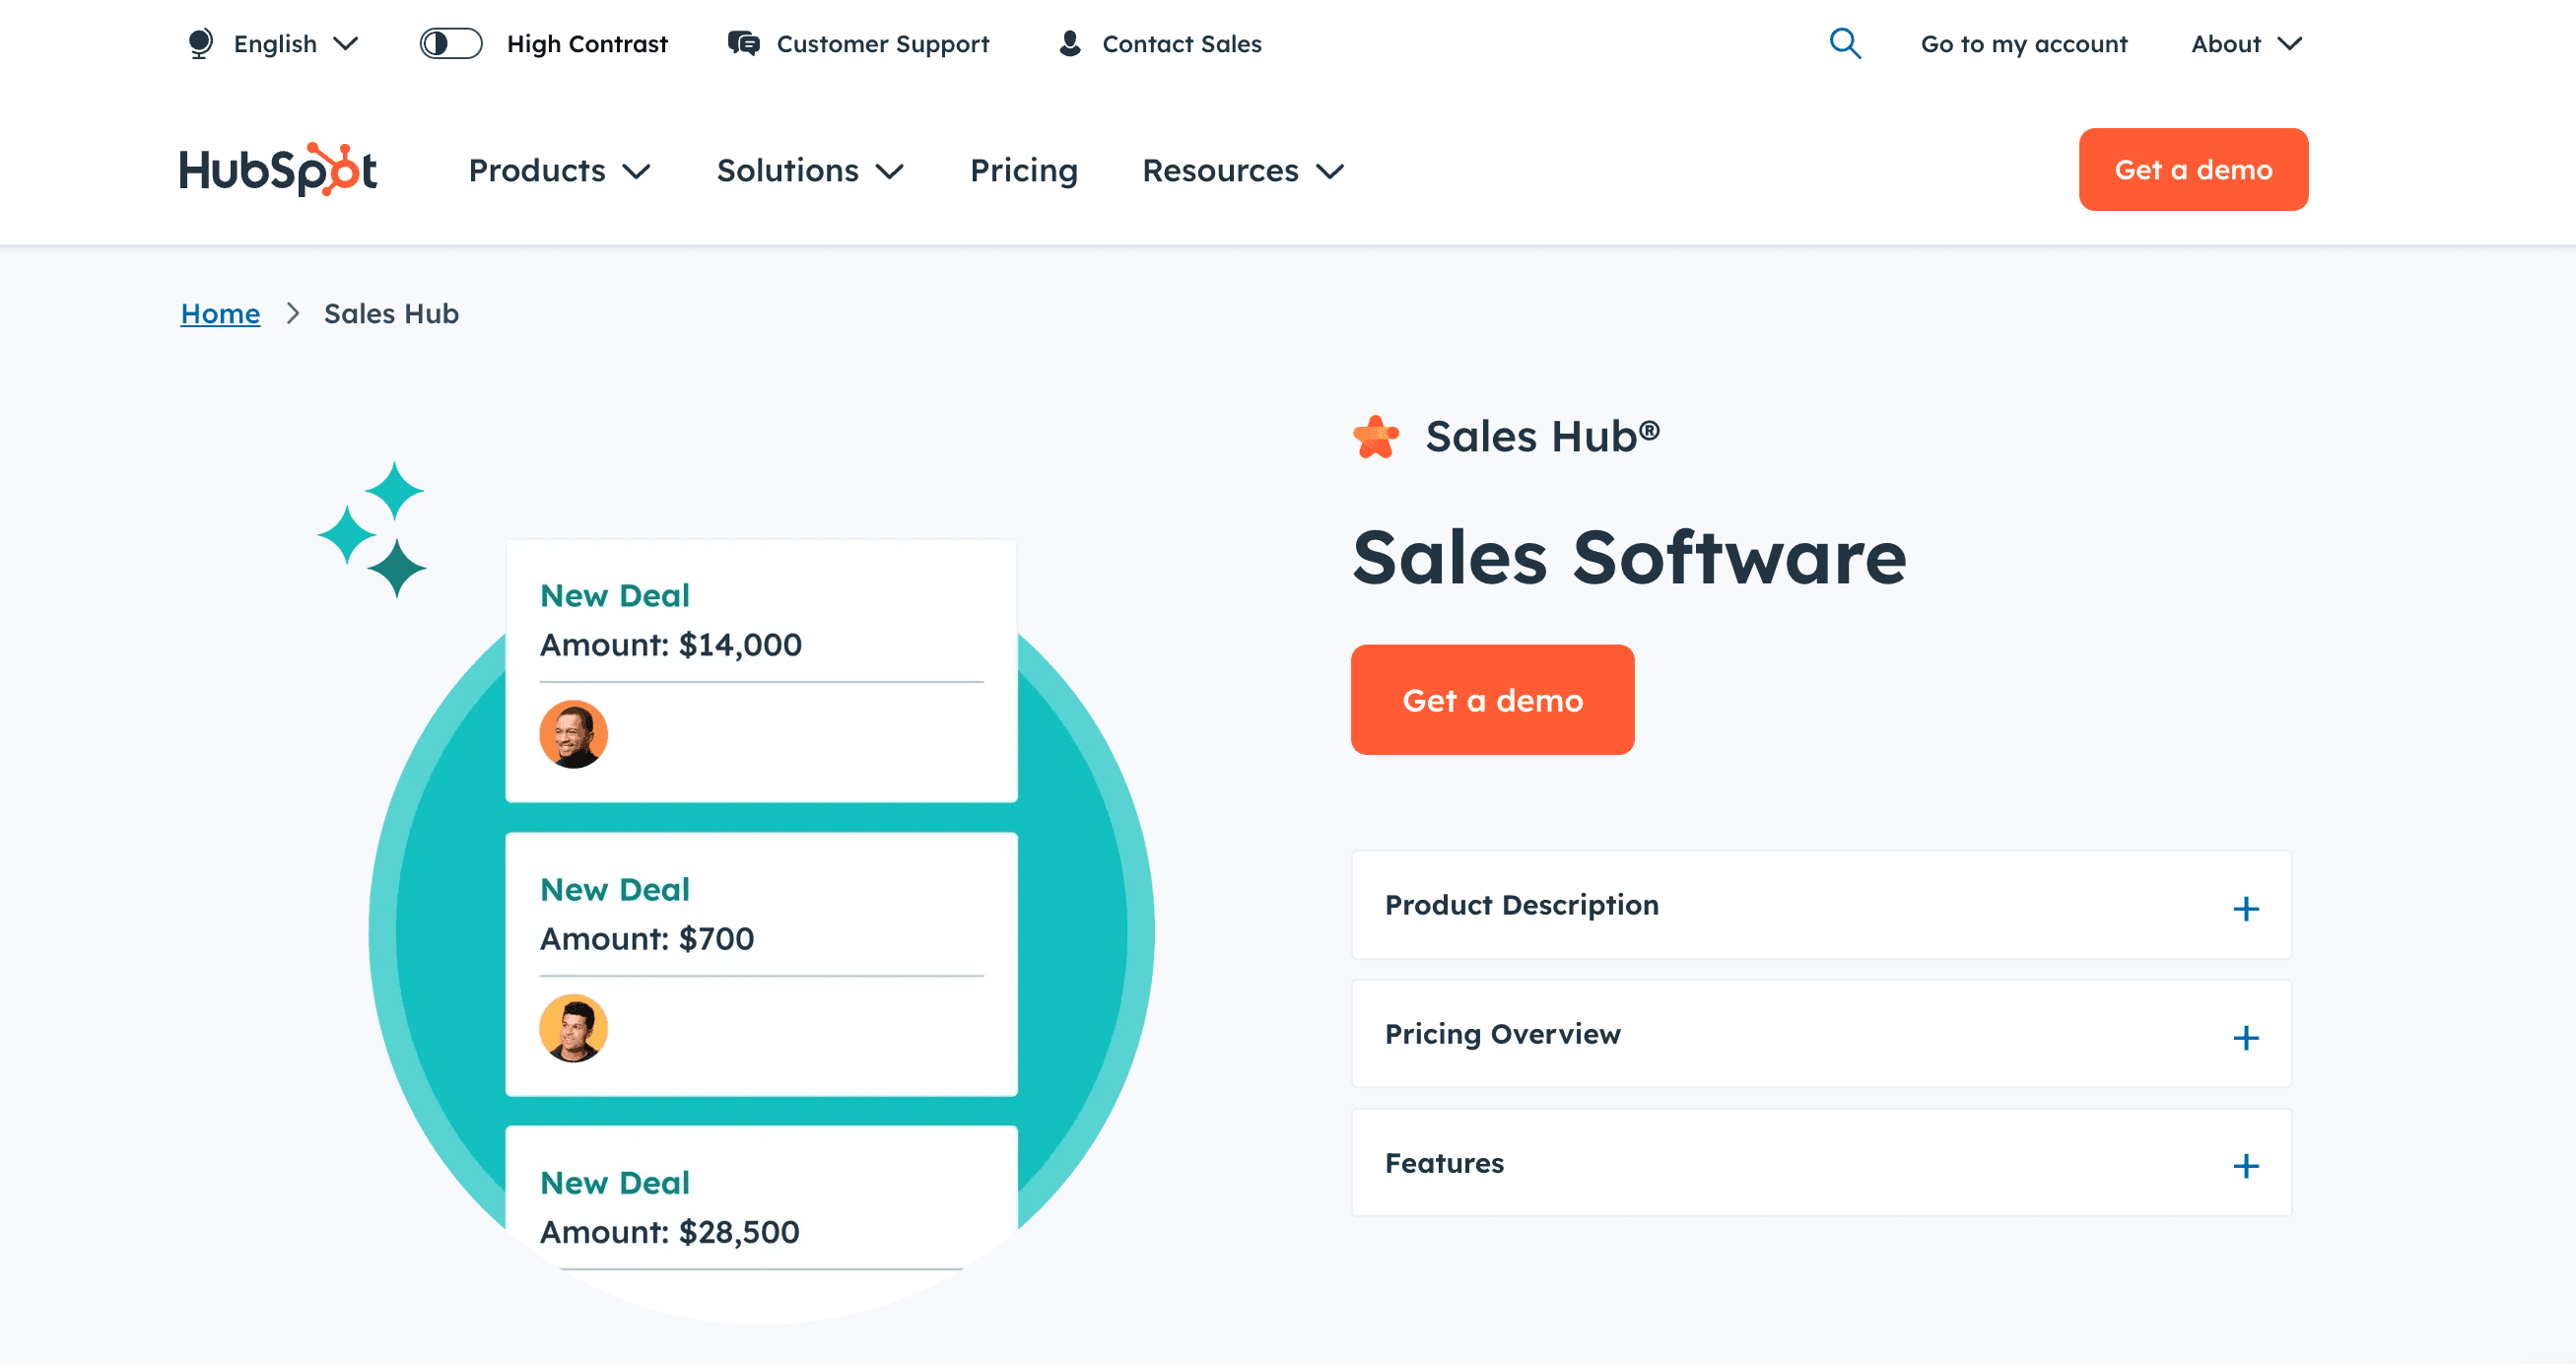Click the avatar on the $700 deal card

[x=574, y=1028]
